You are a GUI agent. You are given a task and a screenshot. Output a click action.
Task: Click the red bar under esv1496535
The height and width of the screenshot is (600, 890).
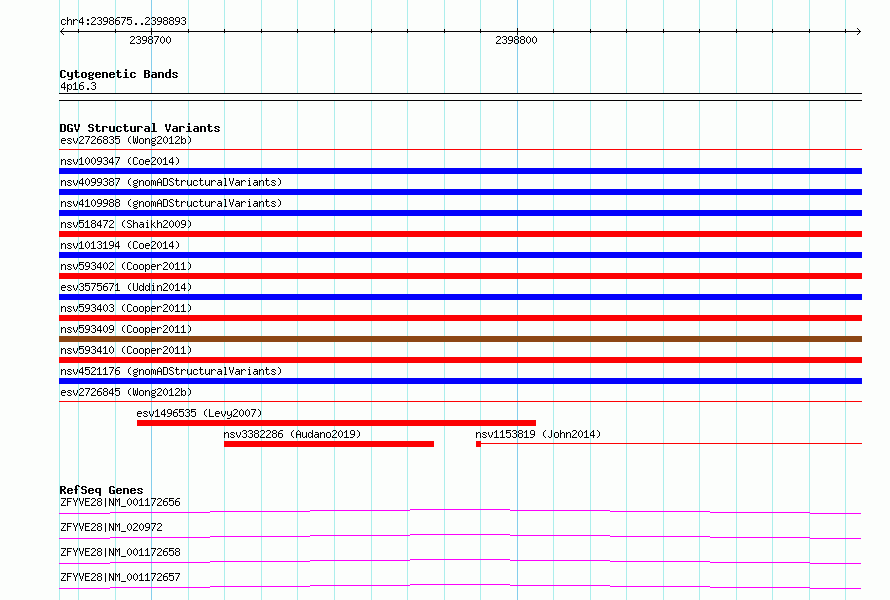336,423
